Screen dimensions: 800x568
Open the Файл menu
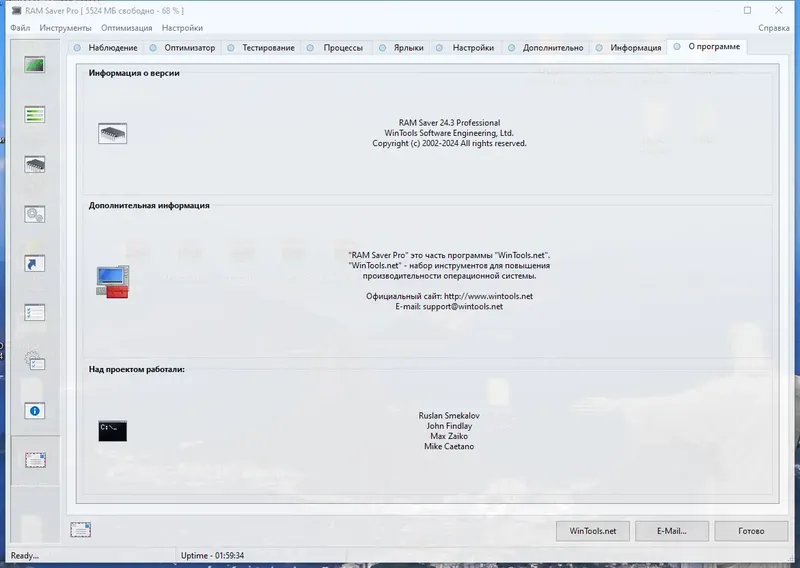point(20,28)
